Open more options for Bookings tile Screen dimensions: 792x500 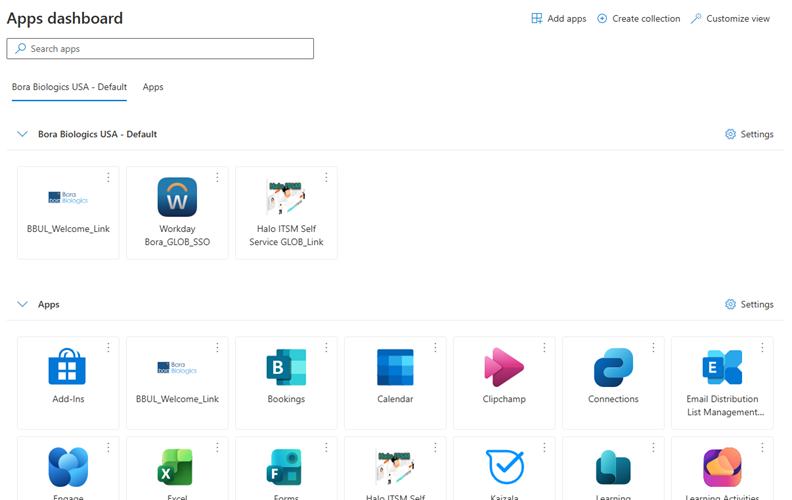coord(326,347)
